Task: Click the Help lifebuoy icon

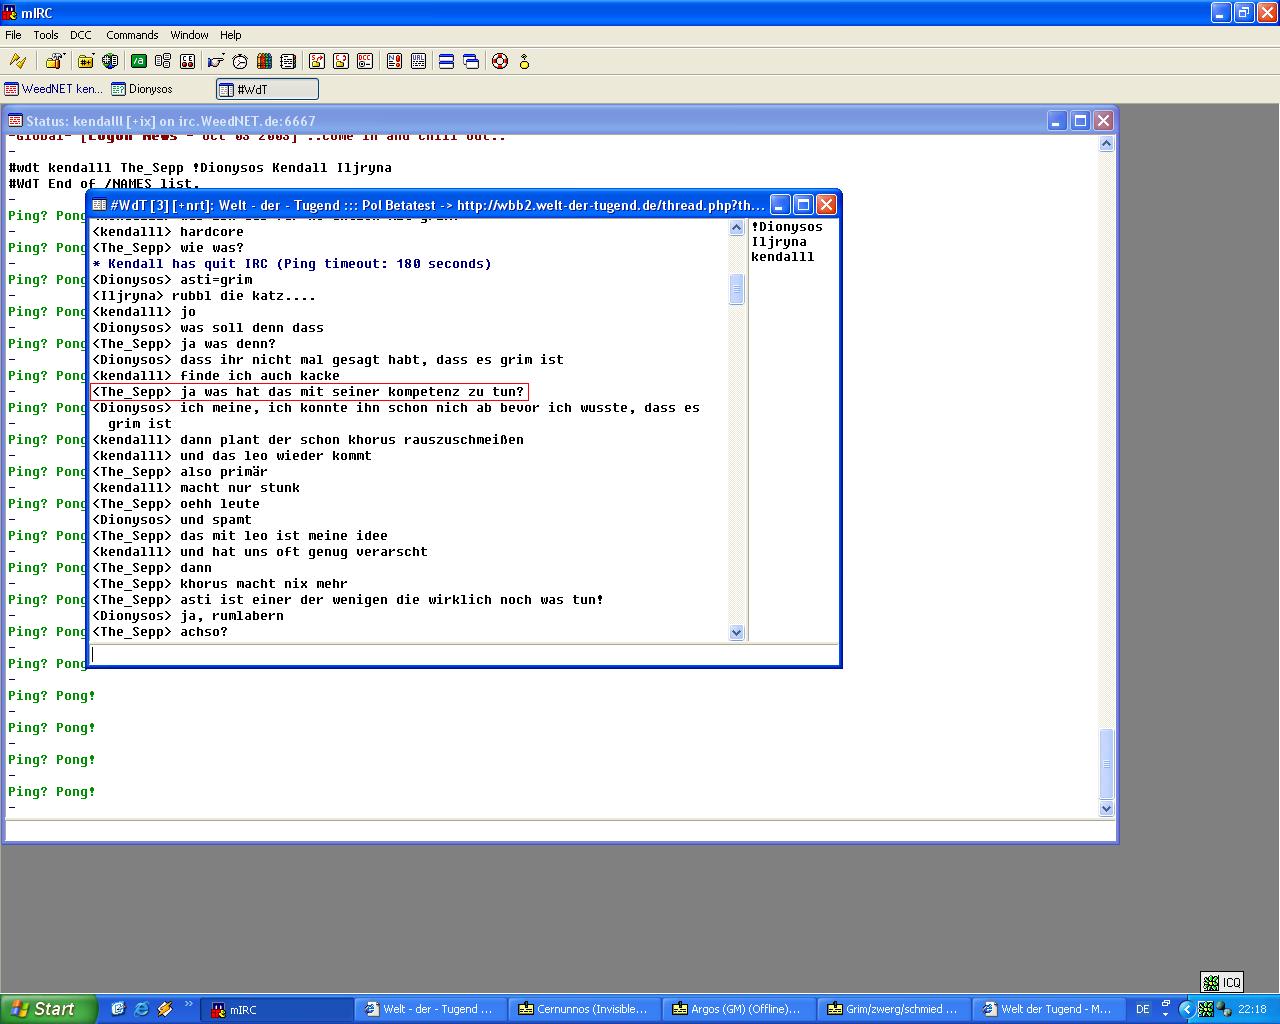Action: pos(500,62)
